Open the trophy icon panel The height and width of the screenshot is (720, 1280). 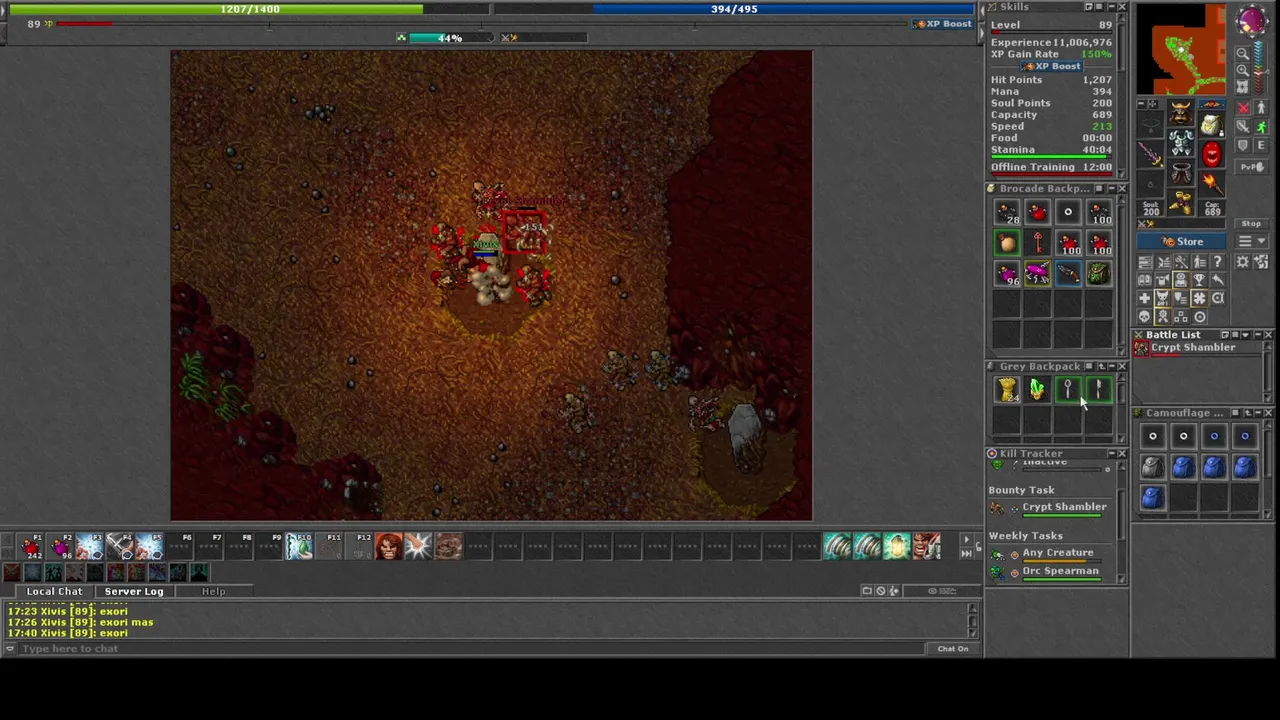[1199, 279]
